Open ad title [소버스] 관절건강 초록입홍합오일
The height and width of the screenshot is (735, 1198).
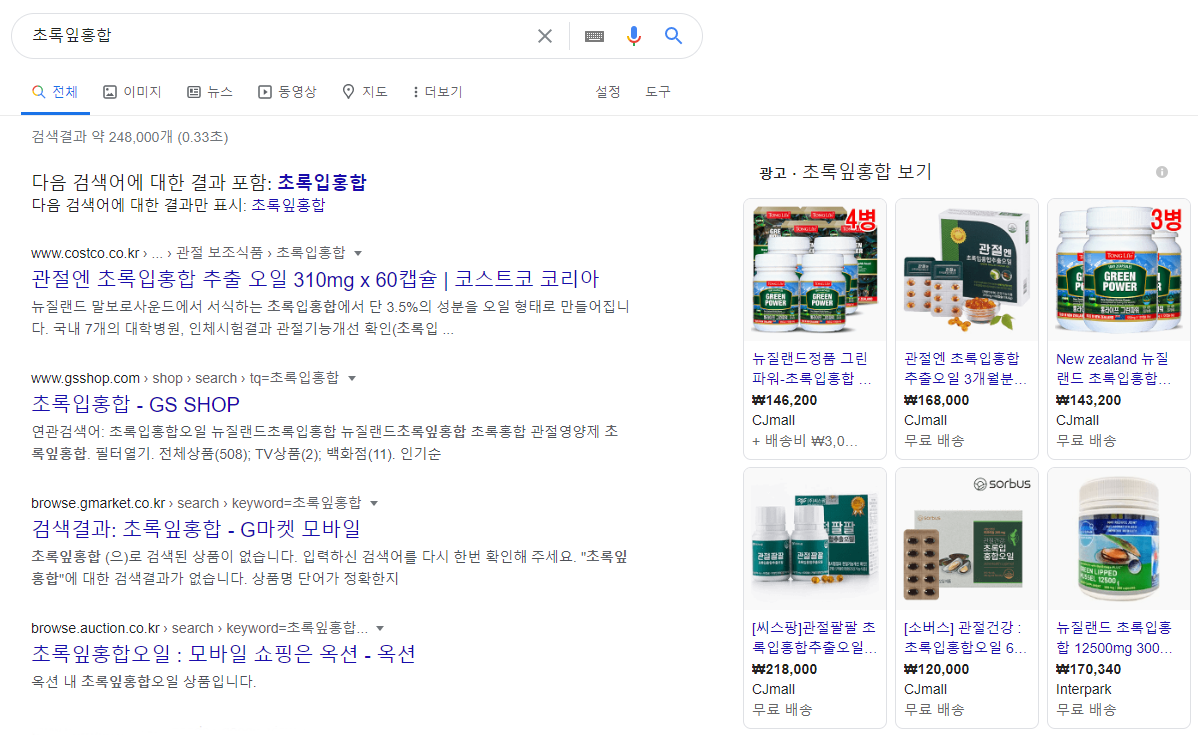click(965, 637)
